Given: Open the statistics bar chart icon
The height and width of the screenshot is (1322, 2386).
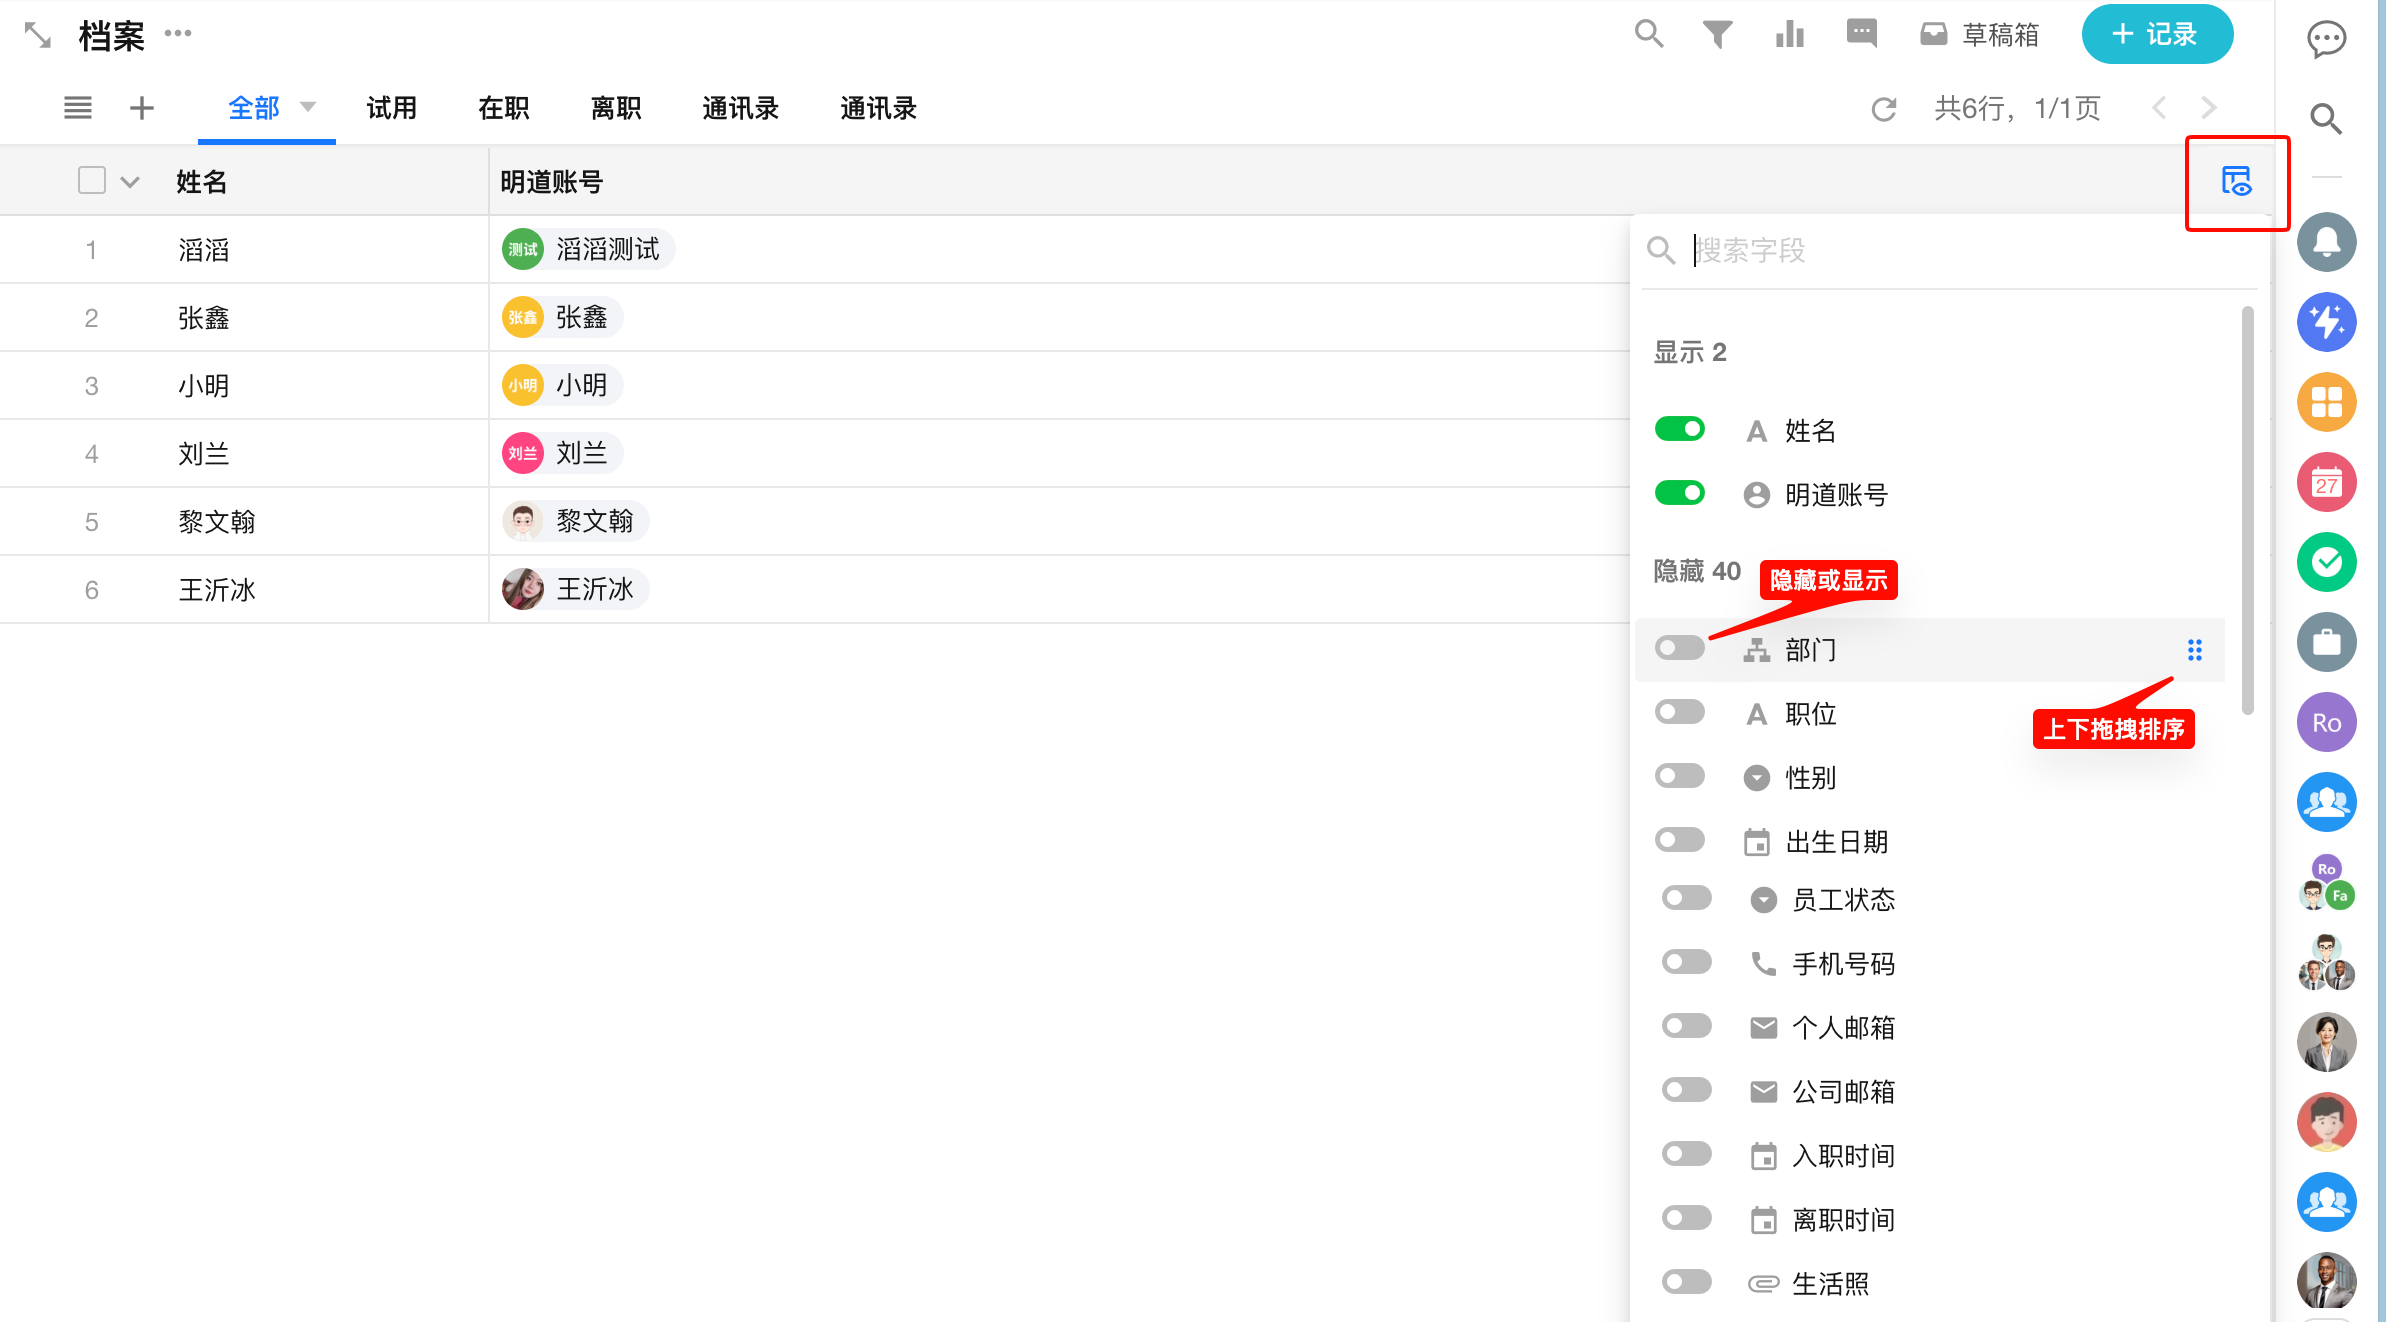Looking at the screenshot, I should (x=1789, y=35).
